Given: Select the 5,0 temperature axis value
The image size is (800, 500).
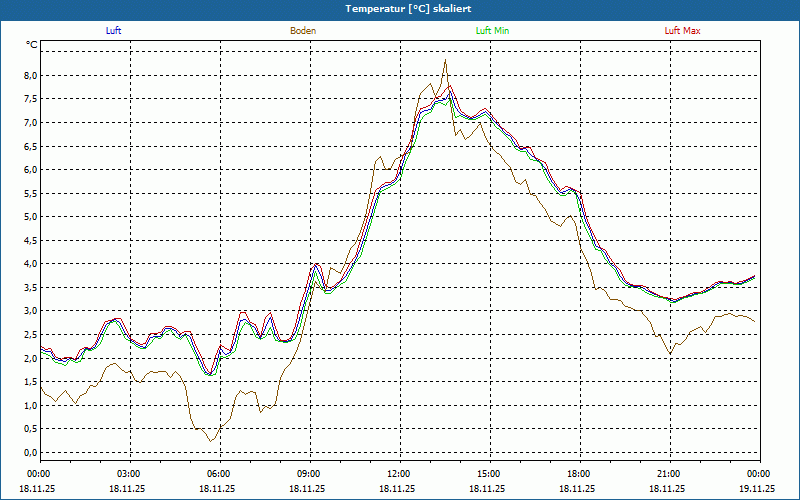Looking at the screenshot, I should pyautogui.click(x=30, y=217).
